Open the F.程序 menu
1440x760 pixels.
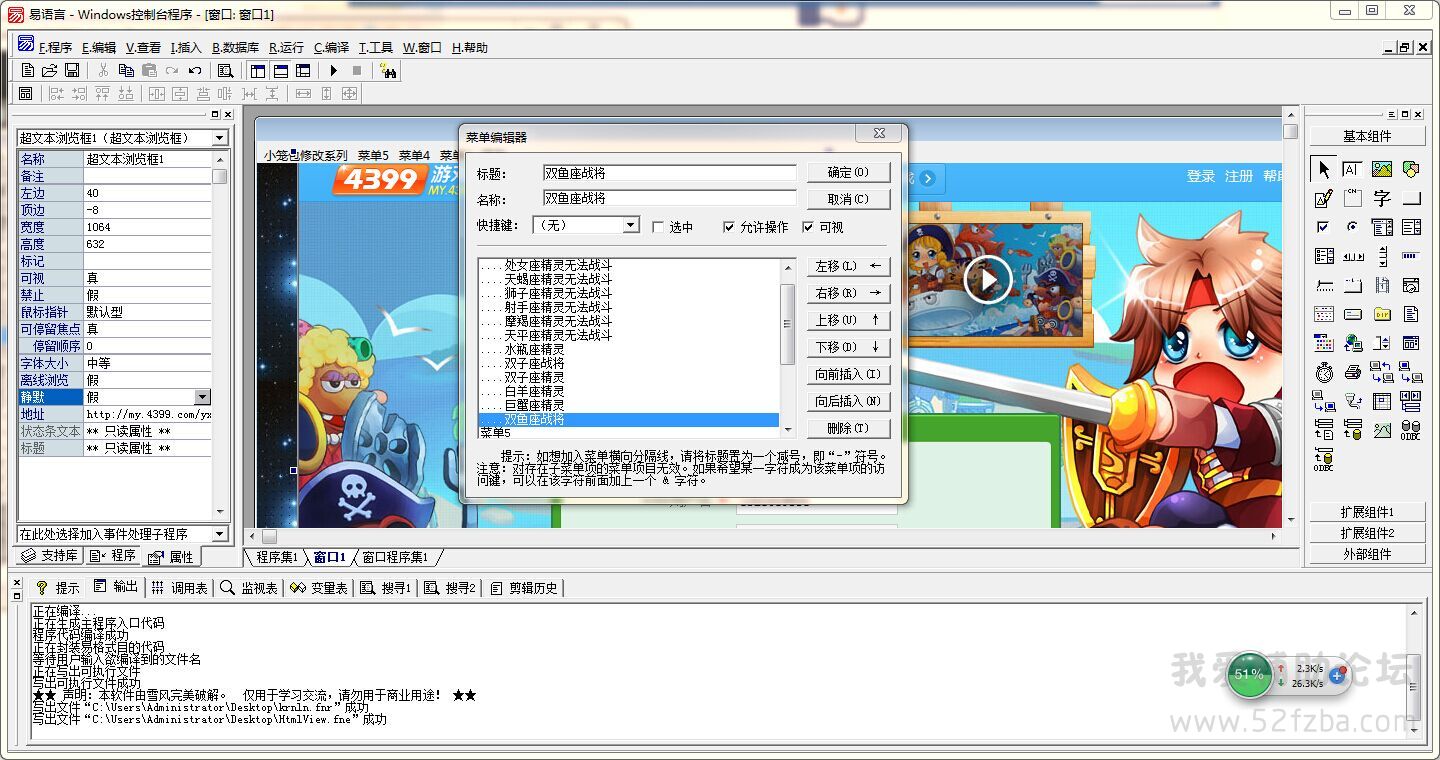coord(54,47)
